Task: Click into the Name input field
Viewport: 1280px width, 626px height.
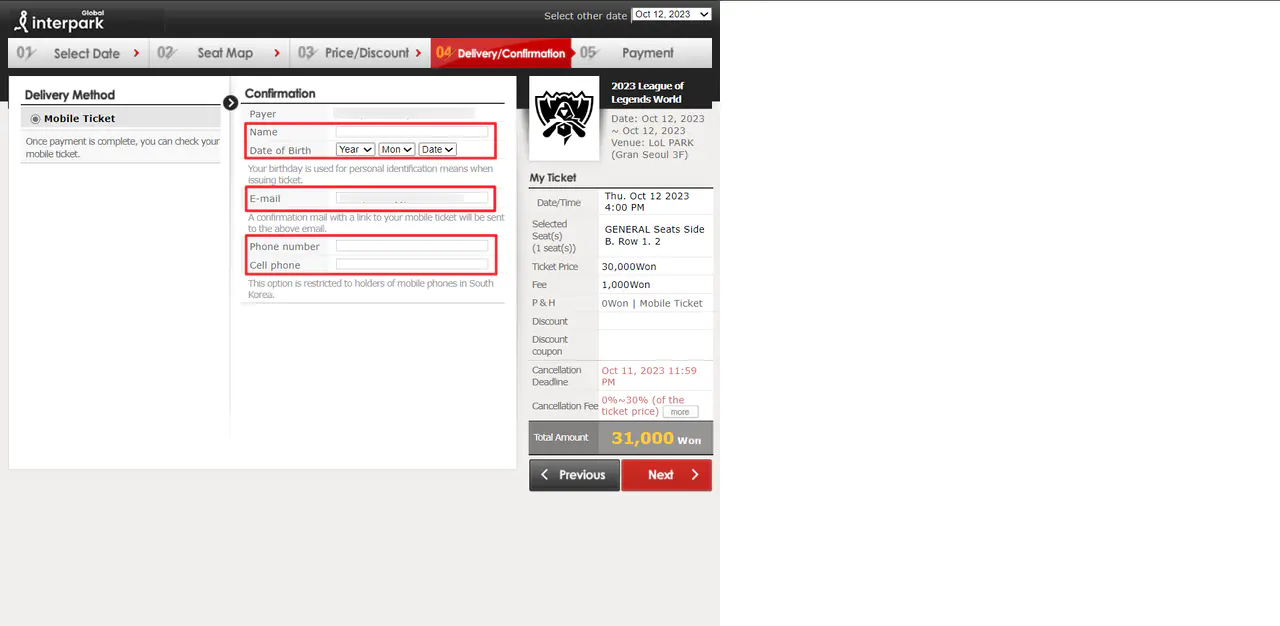Action: [x=412, y=132]
